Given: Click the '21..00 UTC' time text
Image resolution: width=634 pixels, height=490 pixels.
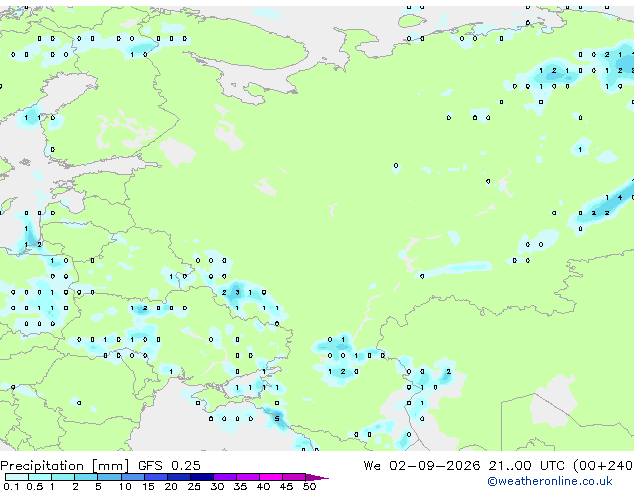Looking at the screenshot, I should tap(526, 466).
